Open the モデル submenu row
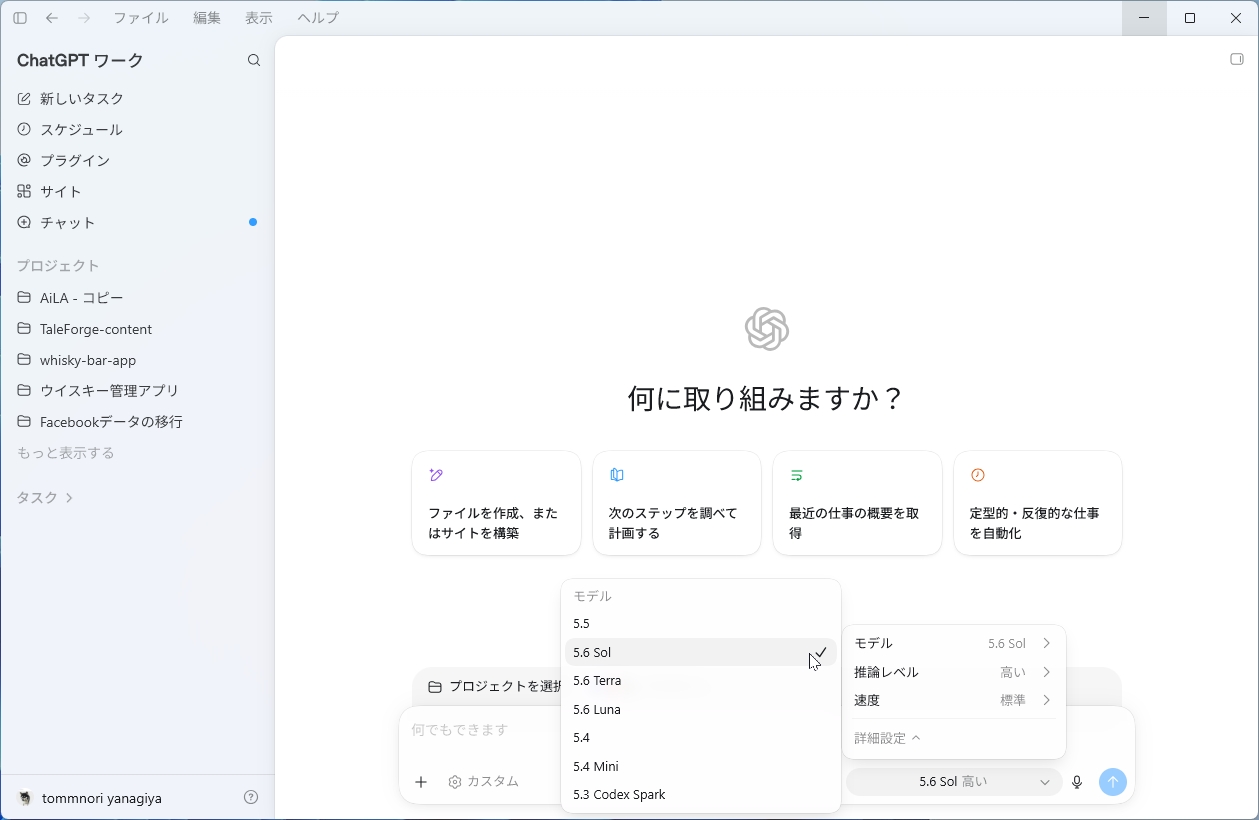This screenshot has width=1259, height=820. [954, 644]
